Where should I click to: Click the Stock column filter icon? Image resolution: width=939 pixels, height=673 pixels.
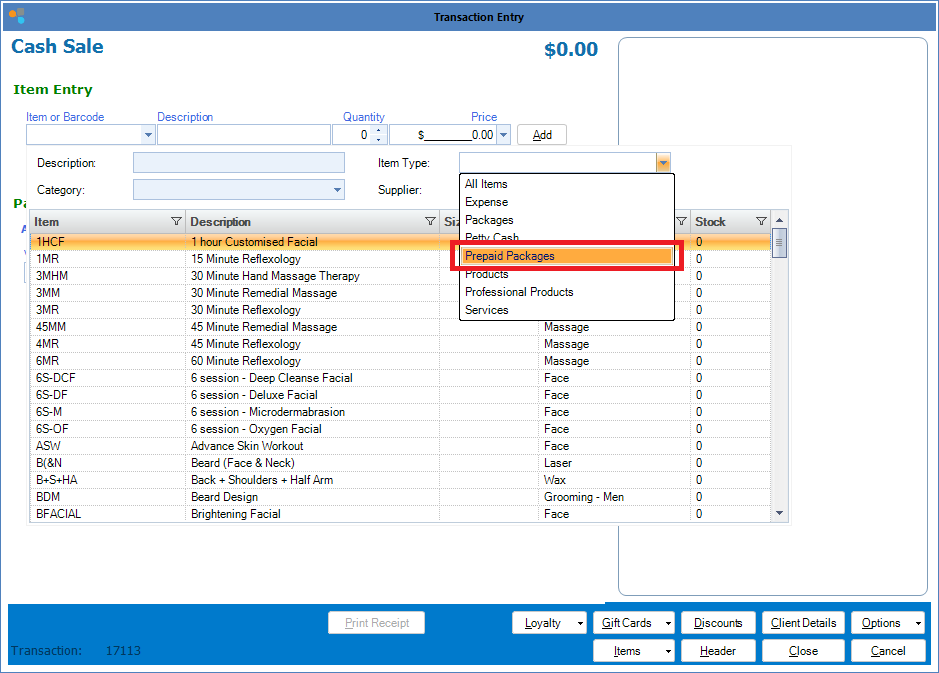[761, 222]
